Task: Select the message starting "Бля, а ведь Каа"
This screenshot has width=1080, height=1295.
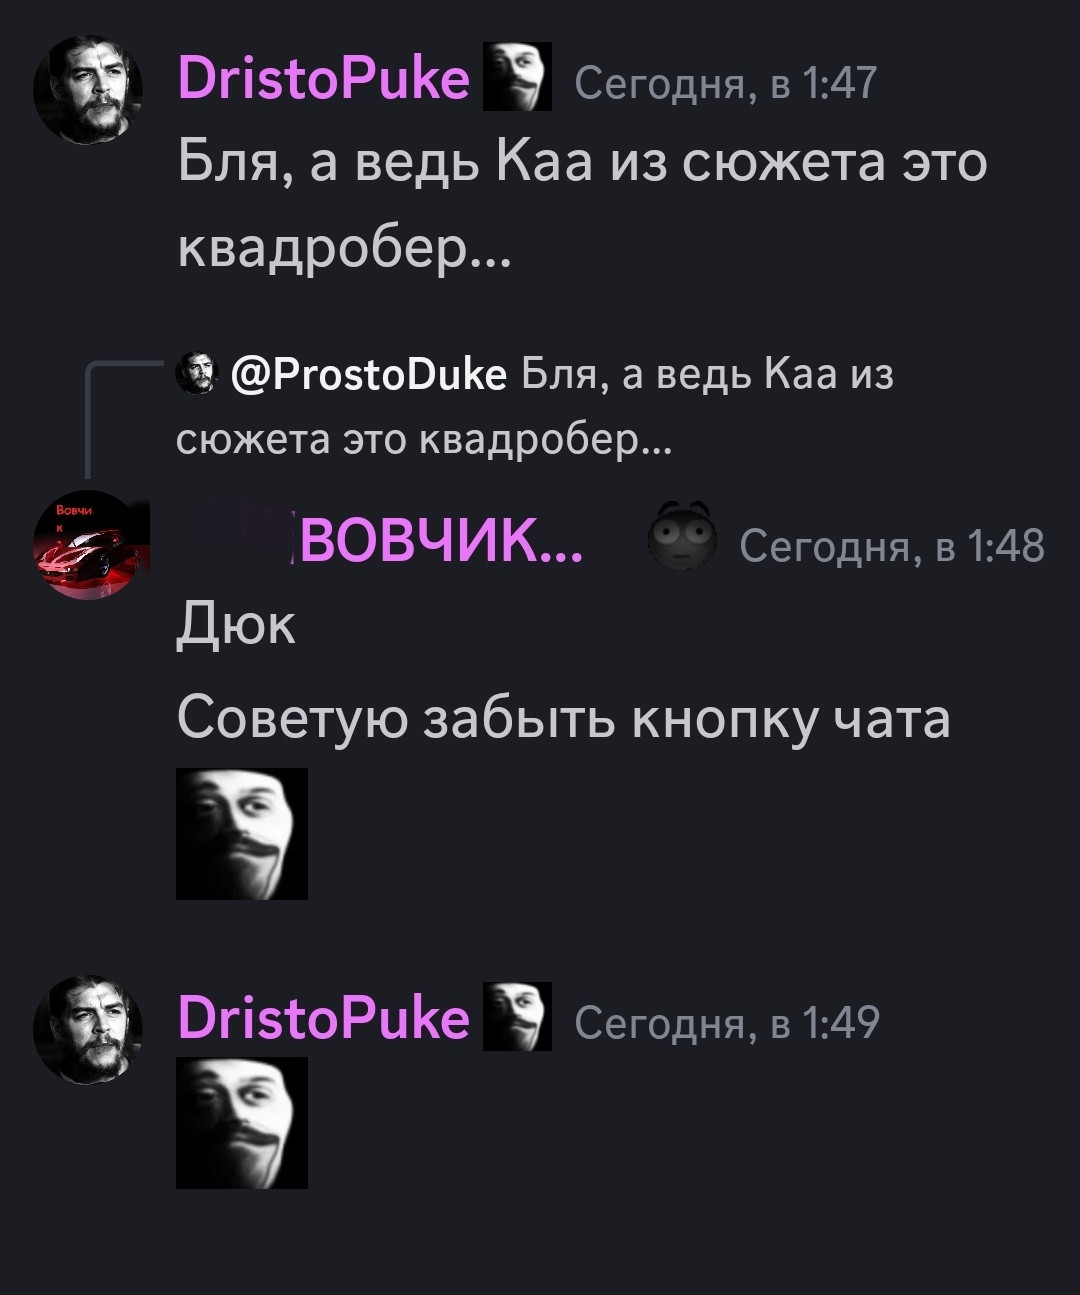Action: click(x=582, y=204)
